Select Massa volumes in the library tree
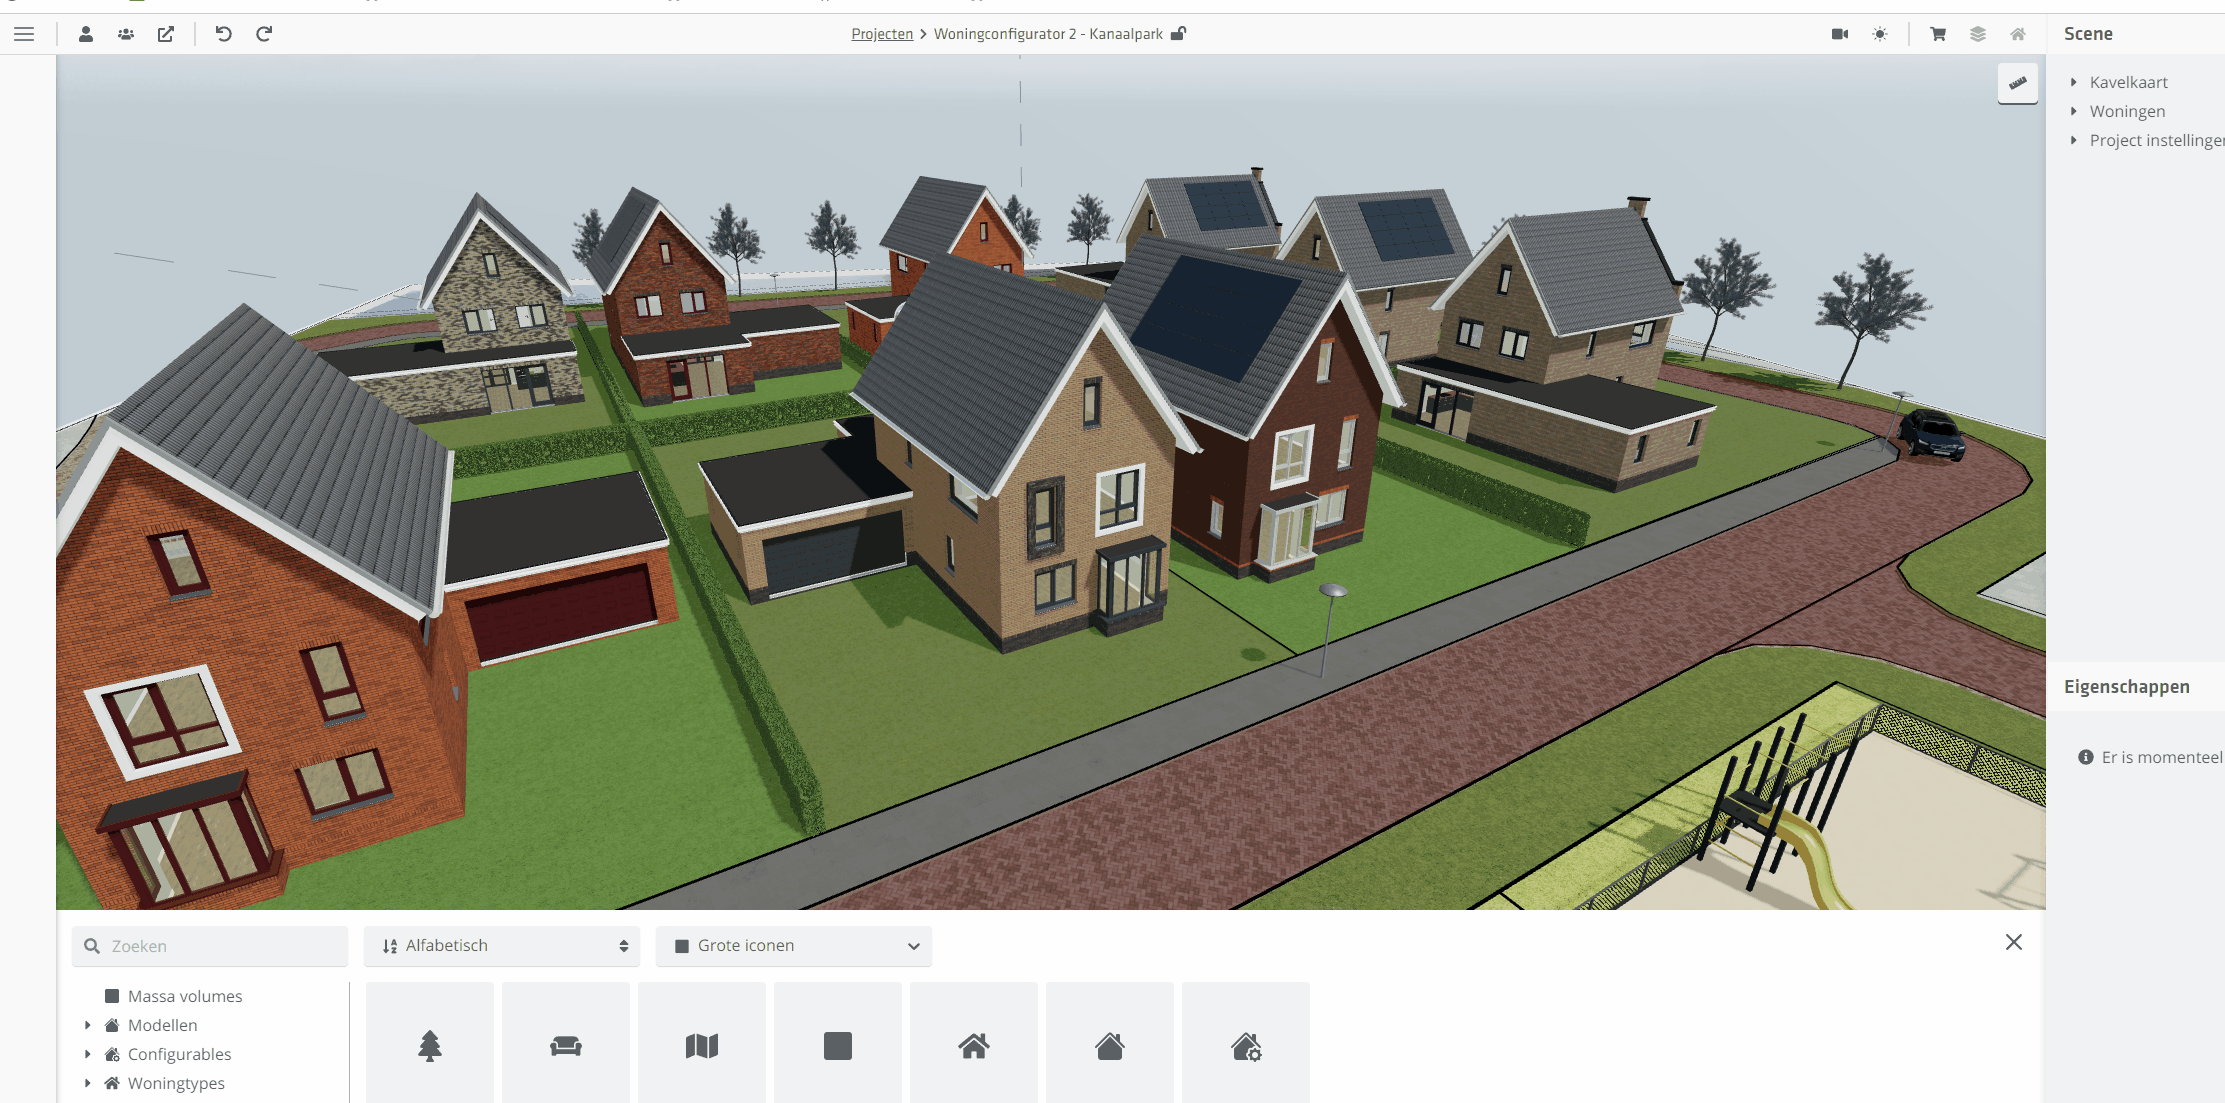 tap(185, 996)
